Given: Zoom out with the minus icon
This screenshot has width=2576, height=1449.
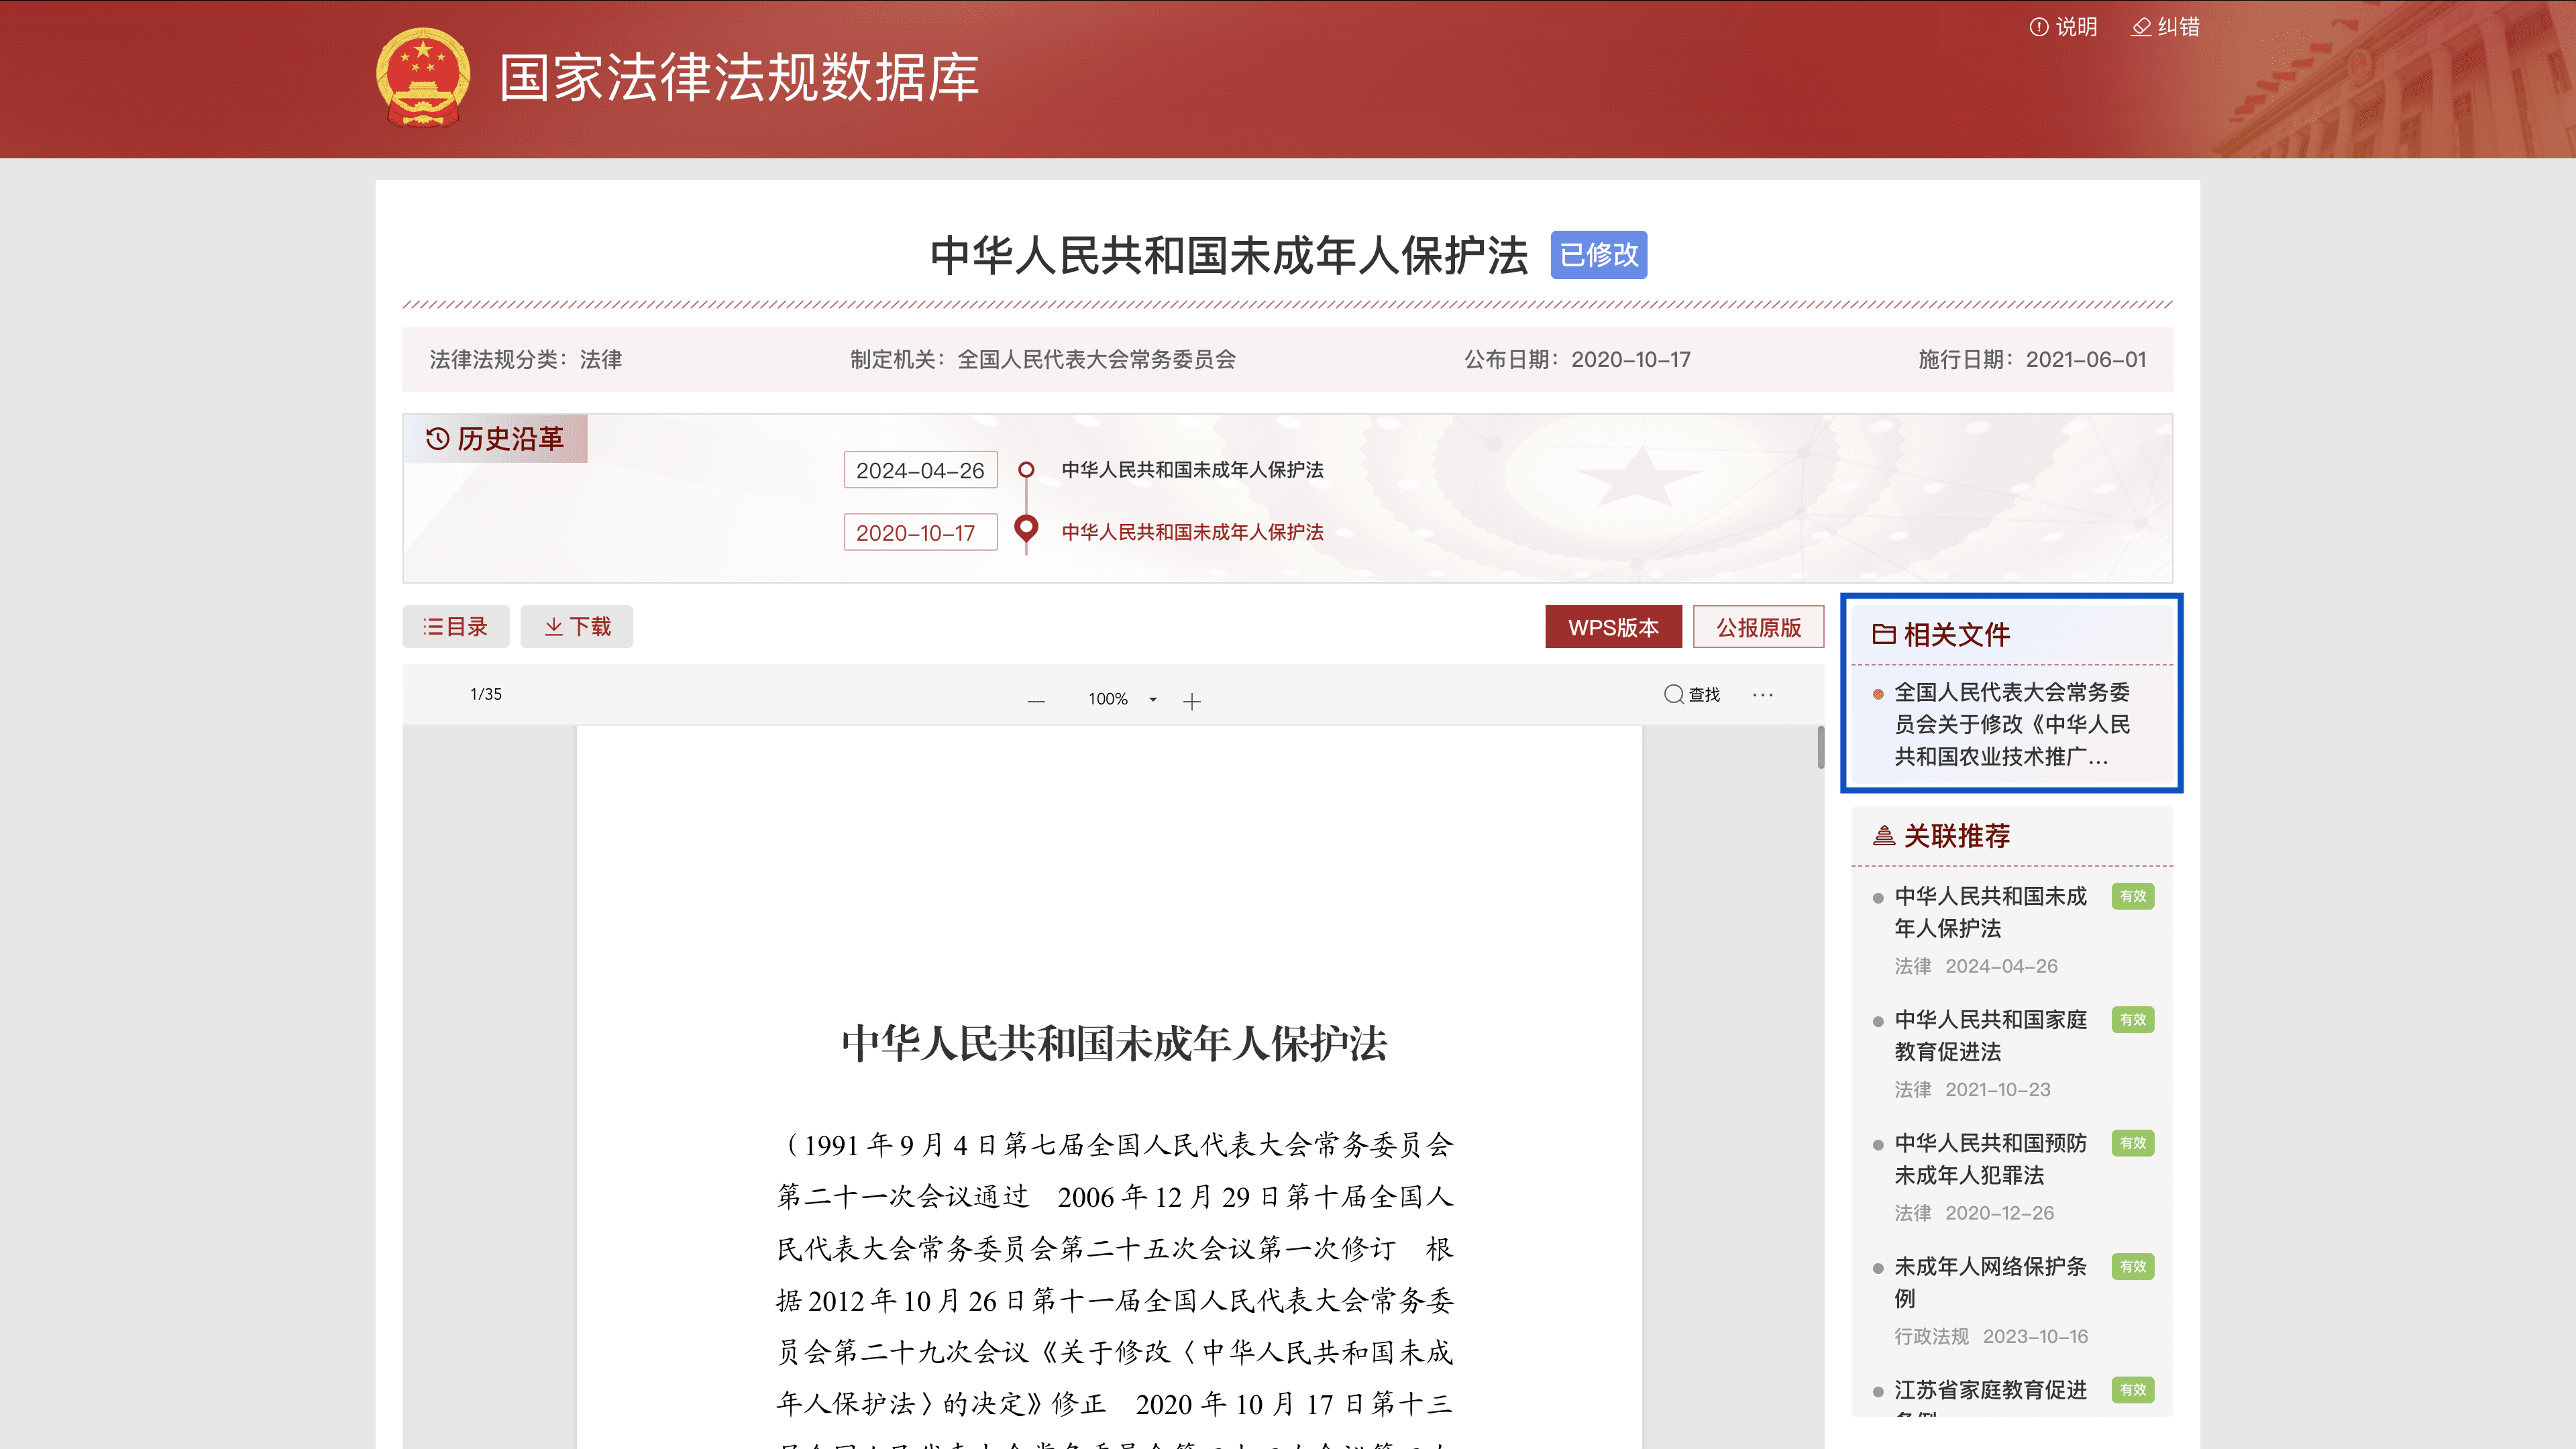Looking at the screenshot, I should 1036,700.
